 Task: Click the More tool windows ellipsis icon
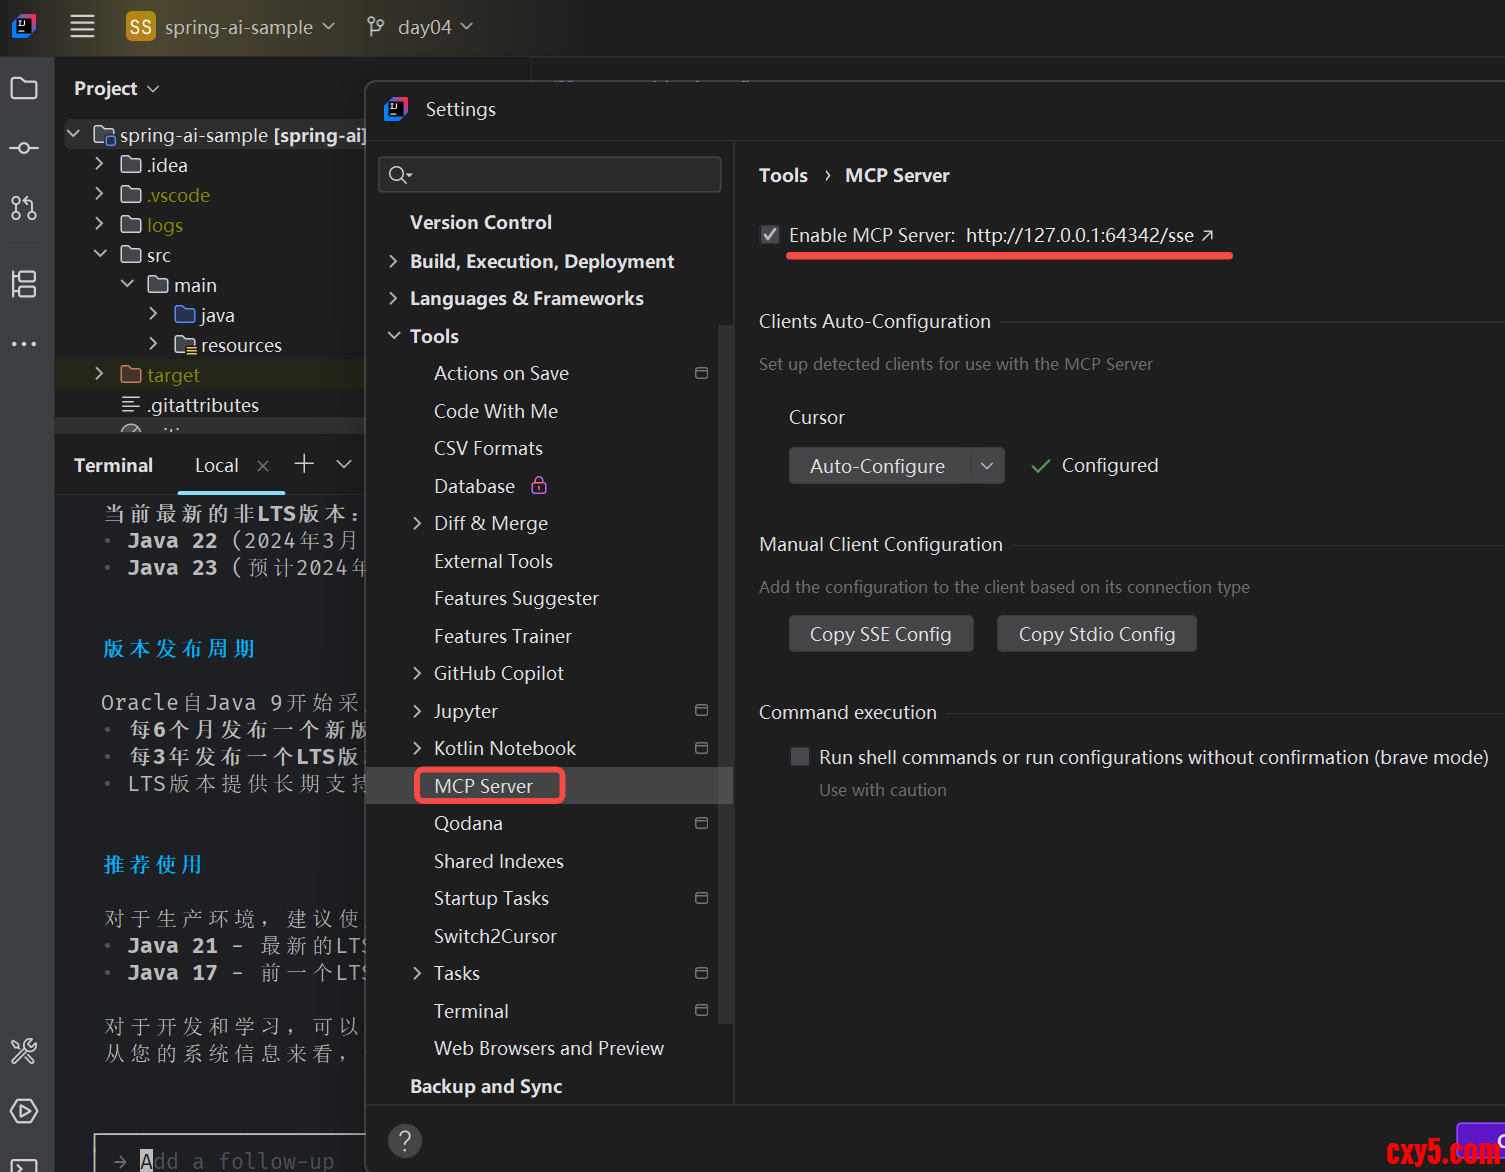[x=24, y=344]
